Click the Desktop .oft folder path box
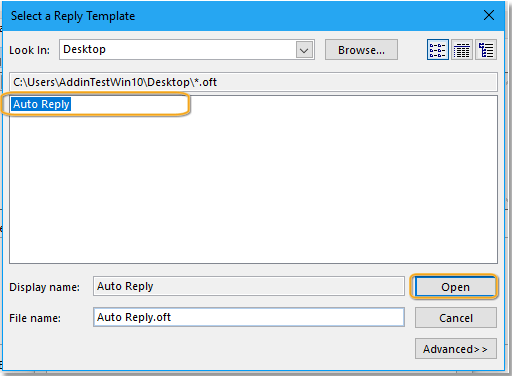Viewport: 512px width, 376px height. pos(253,82)
